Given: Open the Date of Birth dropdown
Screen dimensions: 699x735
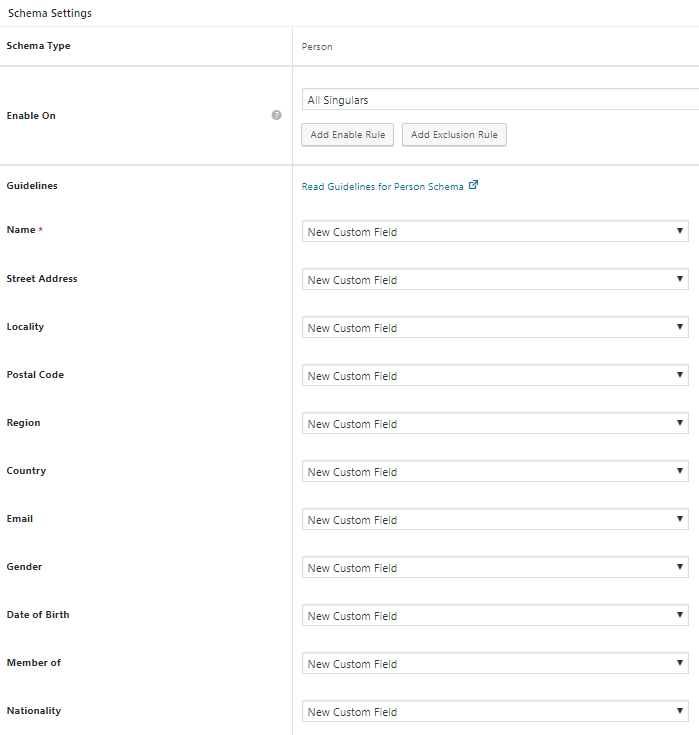Looking at the screenshot, I should click(x=495, y=615).
